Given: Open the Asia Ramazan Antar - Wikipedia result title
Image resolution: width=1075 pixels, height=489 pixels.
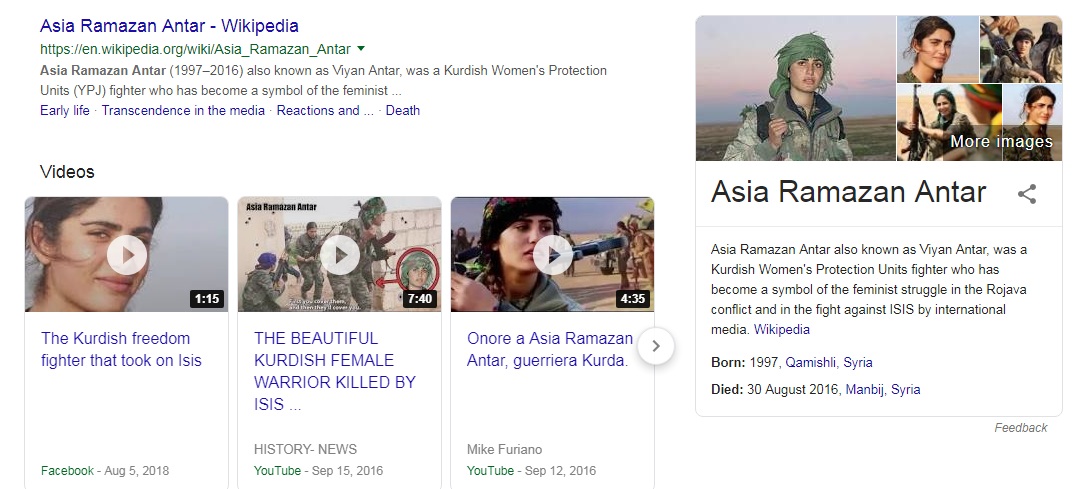Looking at the screenshot, I should pos(169,26).
